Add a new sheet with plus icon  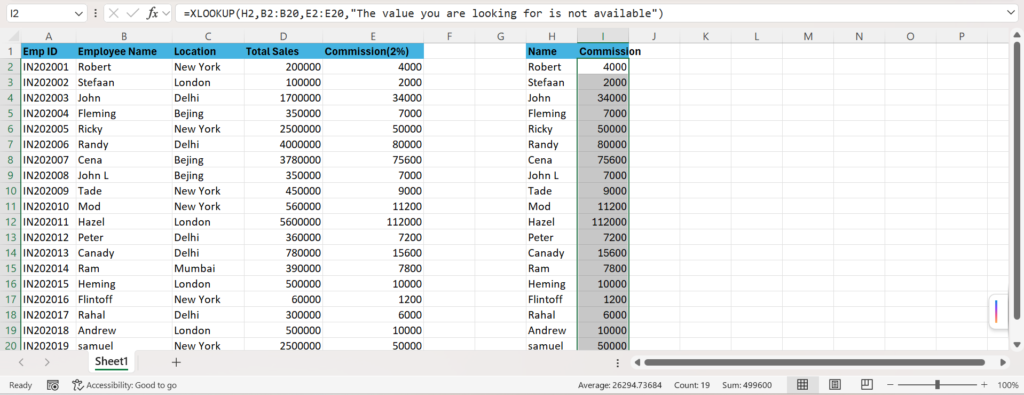(176, 362)
